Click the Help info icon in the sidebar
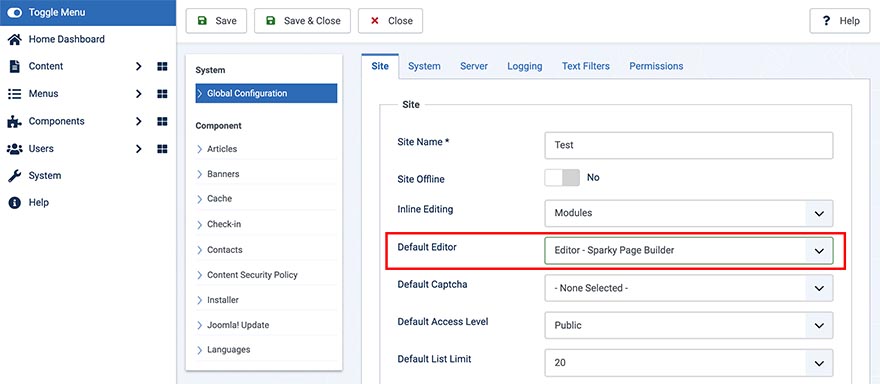Viewport: 880px width, 384px height. tap(15, 203)
